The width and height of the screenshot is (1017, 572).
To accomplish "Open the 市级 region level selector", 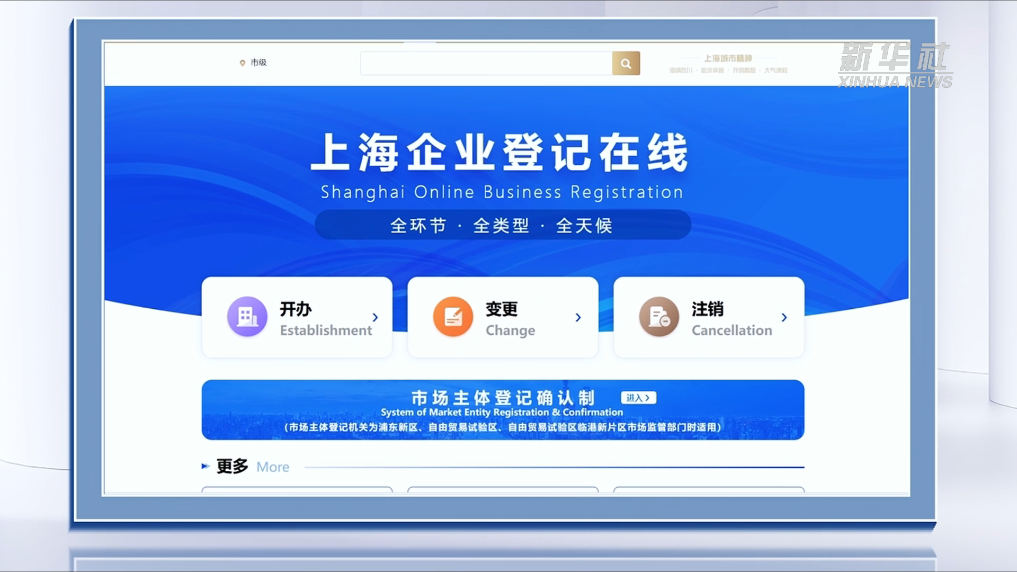I will tap(258, 63).
